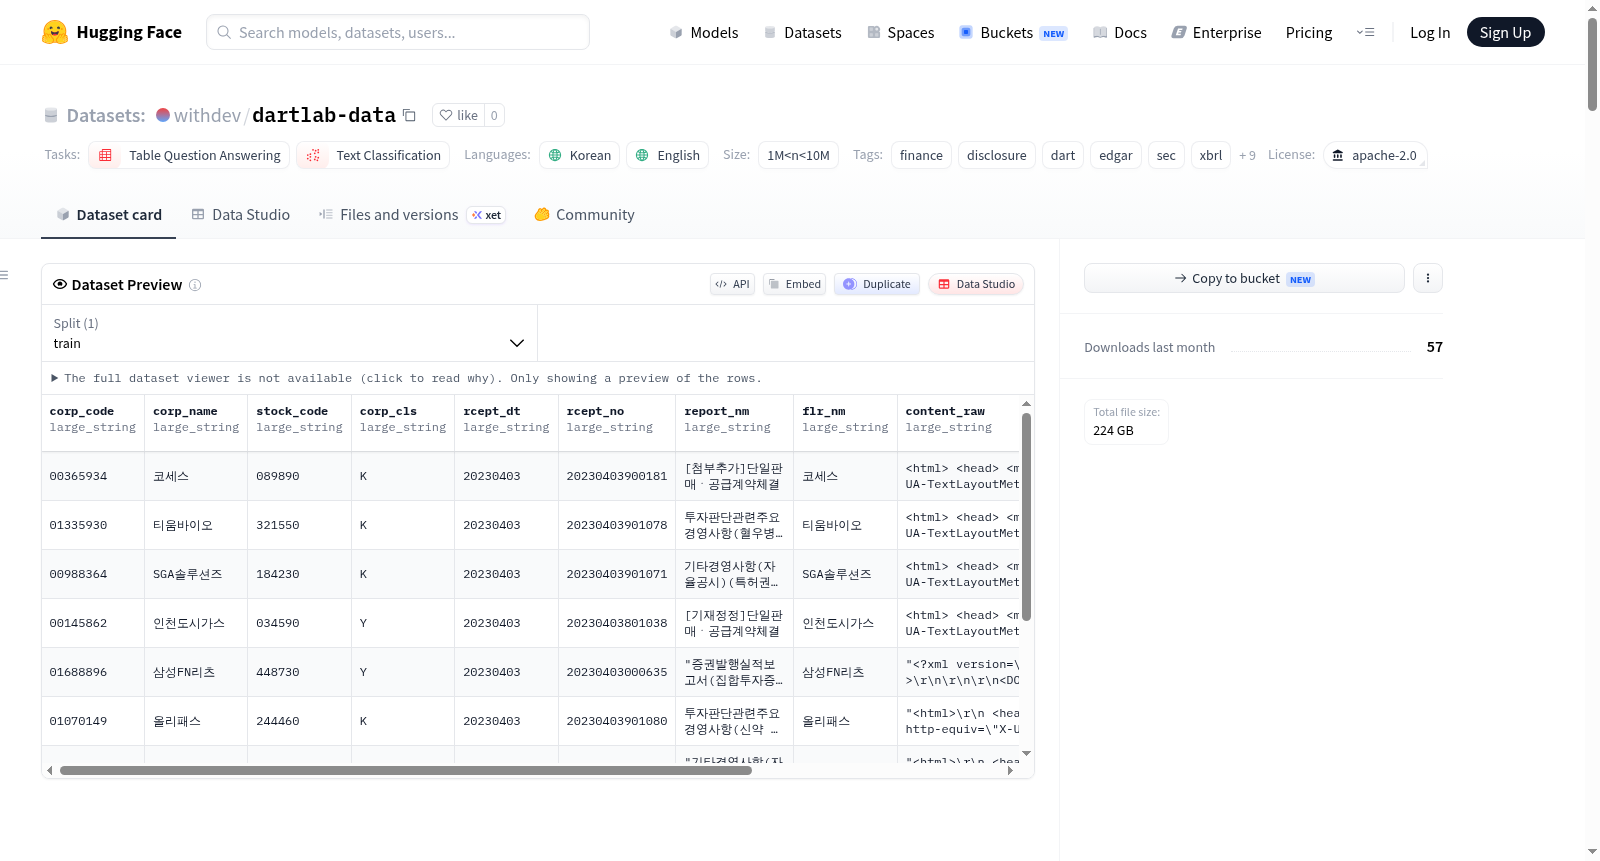
Task: Copy dataset name with the copy icon
Action: [x=409, y=115]
